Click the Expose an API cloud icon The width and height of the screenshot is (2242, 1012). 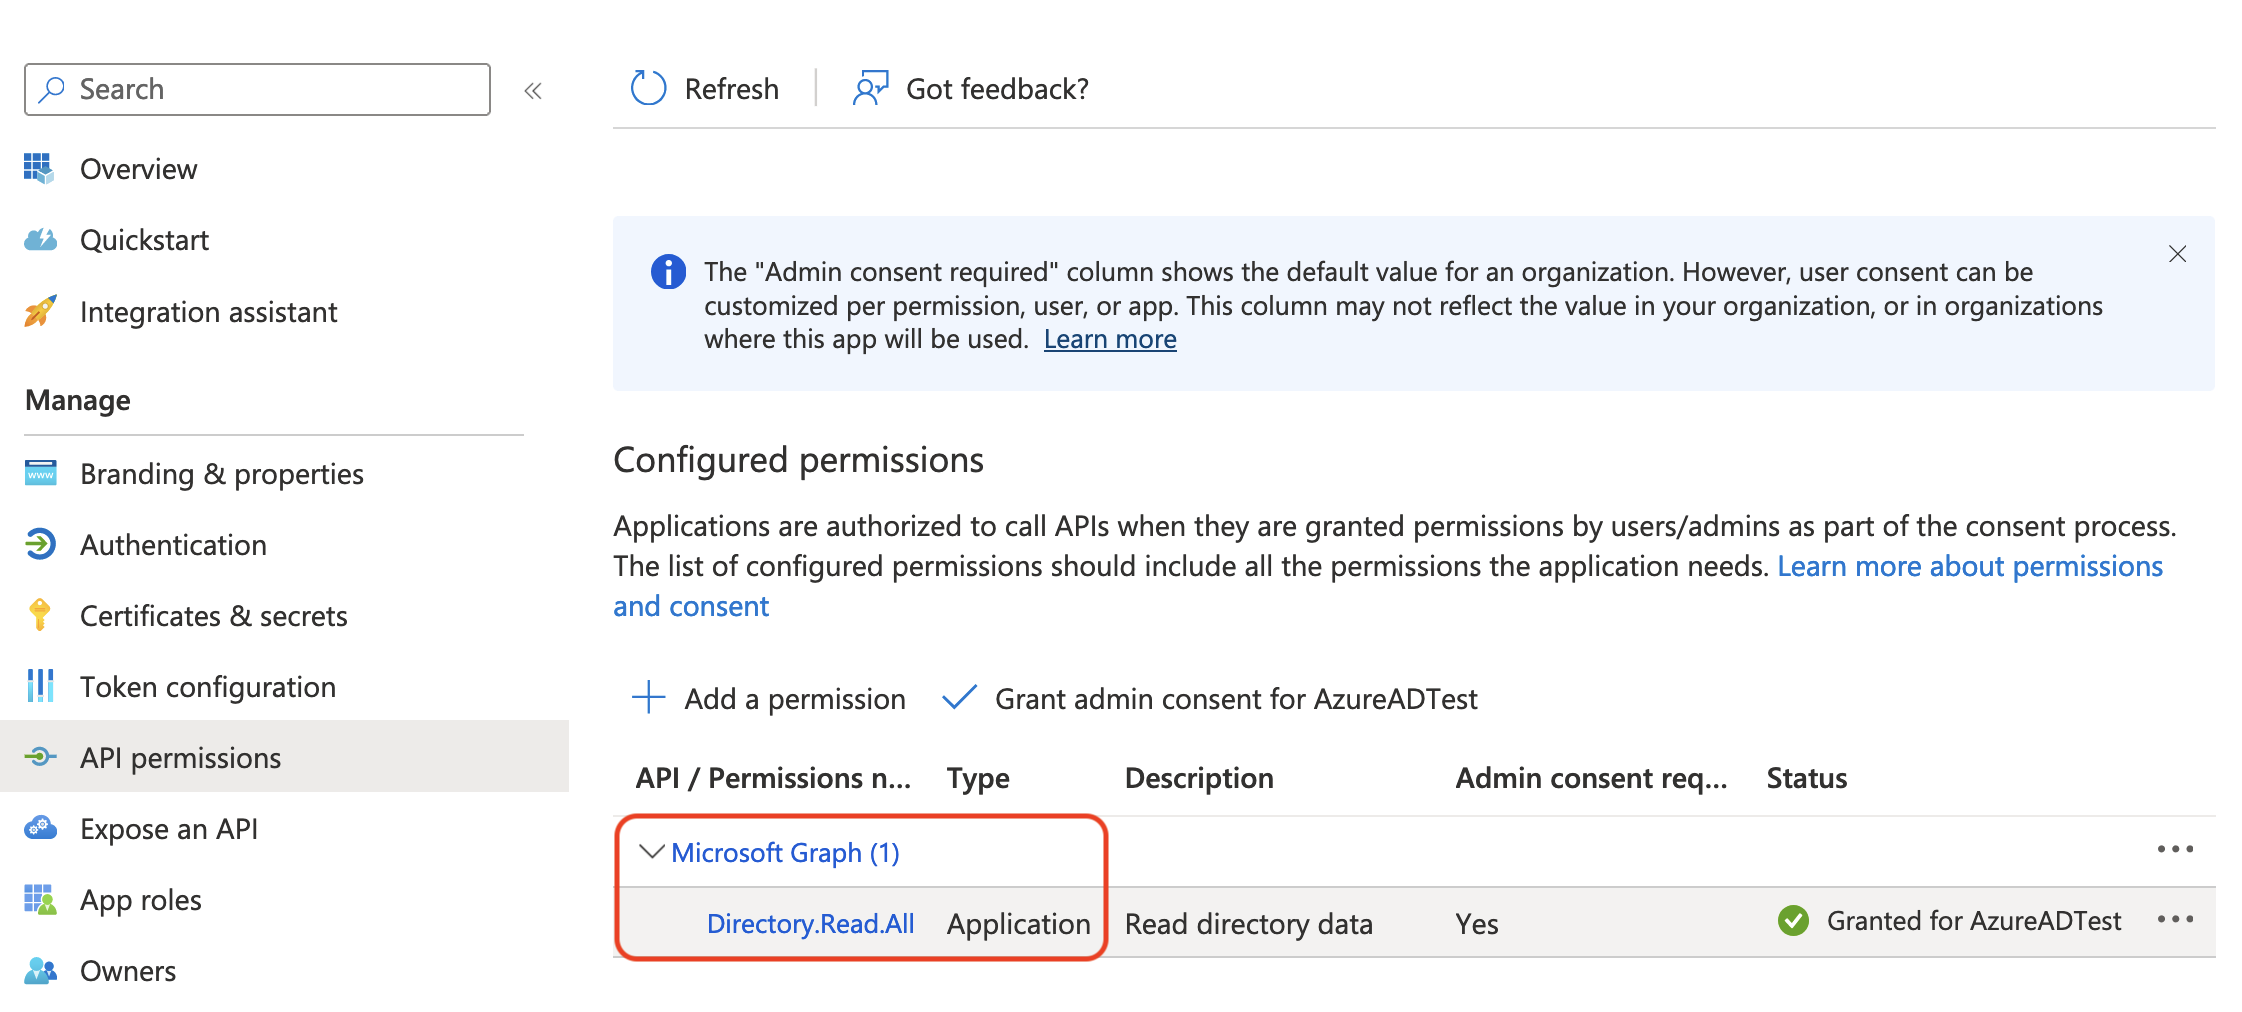[40, 828]
